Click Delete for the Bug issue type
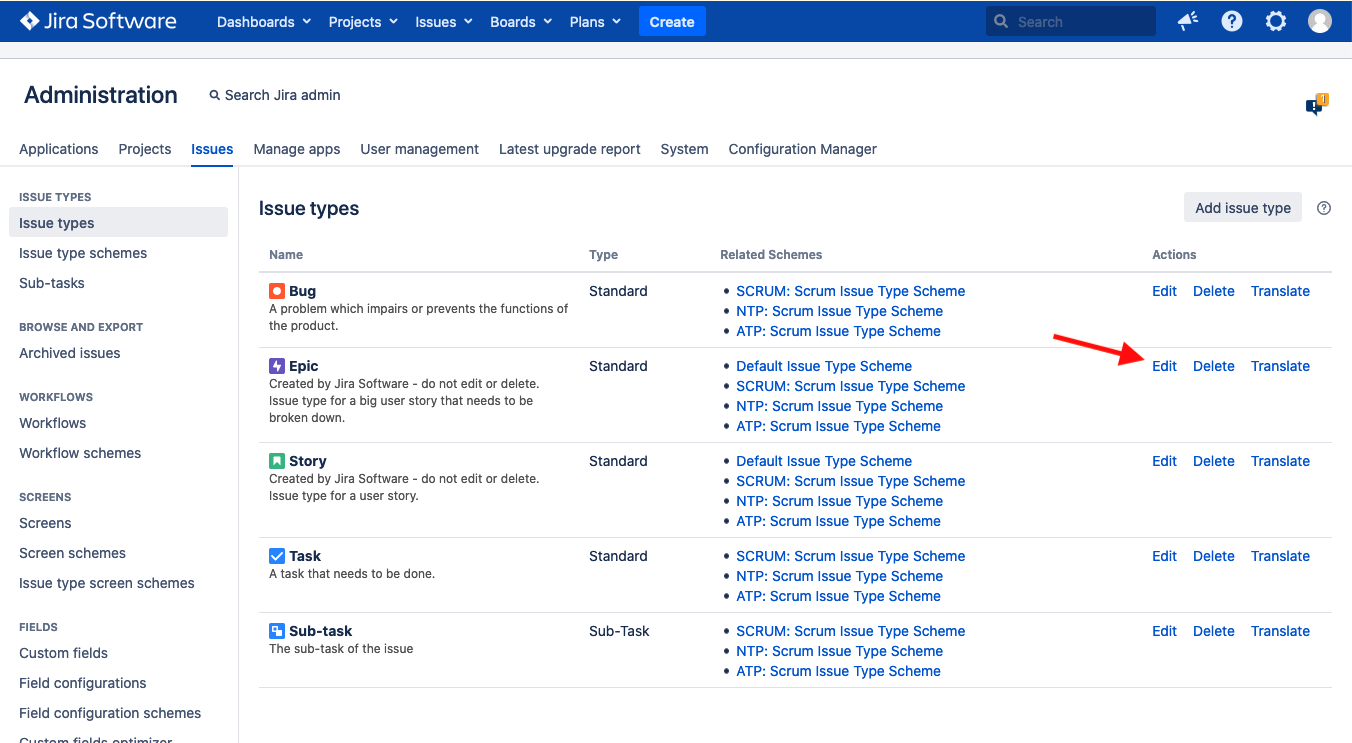The height and width of the screenshot is (743, 1352). click(1214, 291)
